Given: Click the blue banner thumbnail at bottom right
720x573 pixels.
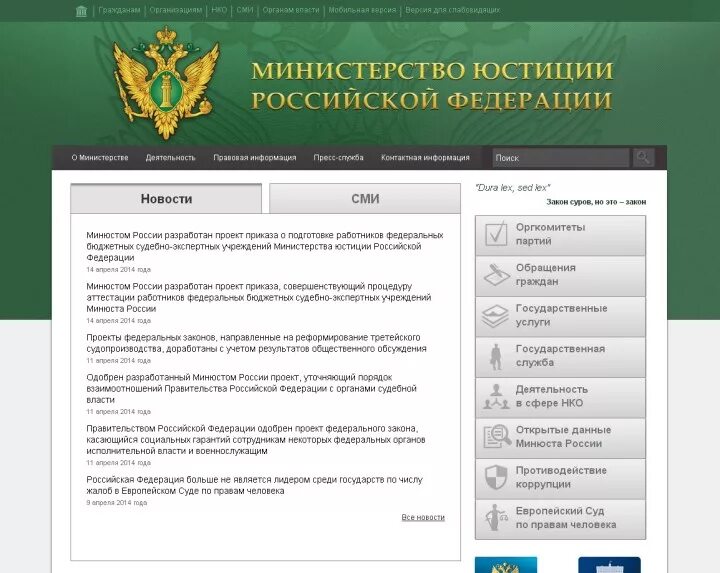Looking at the screenshot, I should pos(609,565).
